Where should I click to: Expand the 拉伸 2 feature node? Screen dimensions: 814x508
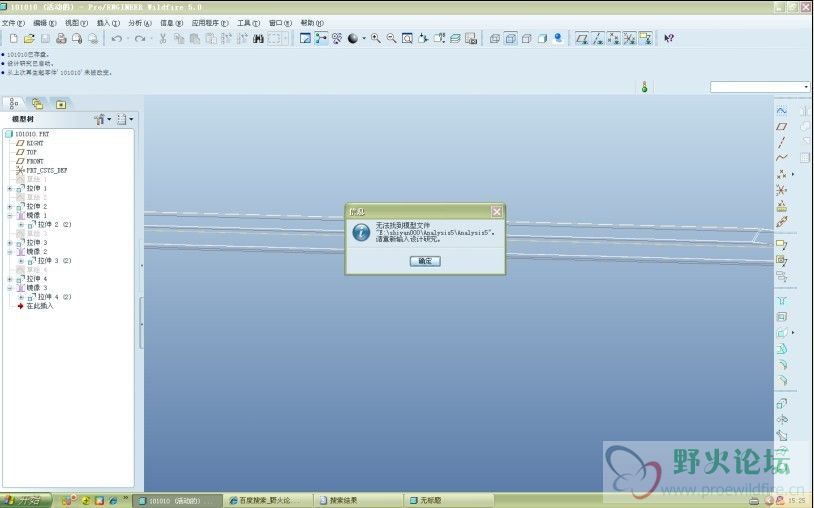pyautogui.click(x=10, y=207)
